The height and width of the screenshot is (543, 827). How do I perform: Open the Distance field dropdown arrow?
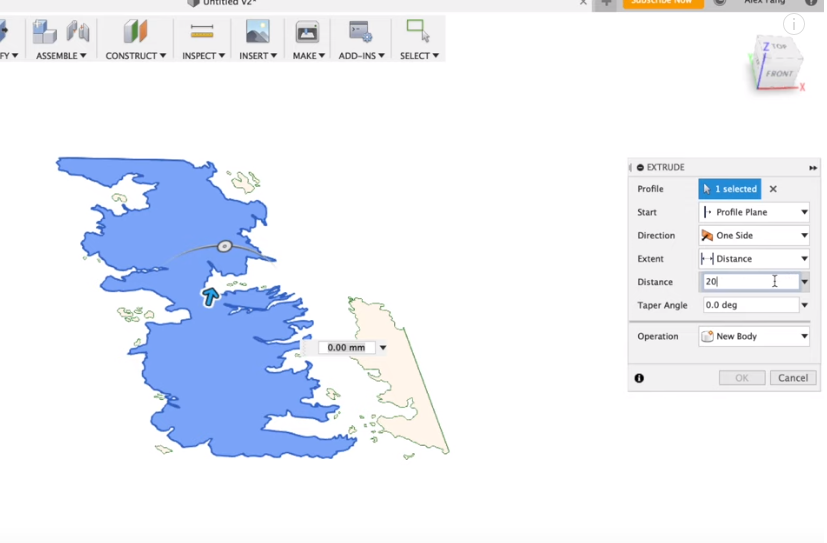coord(805,282)
